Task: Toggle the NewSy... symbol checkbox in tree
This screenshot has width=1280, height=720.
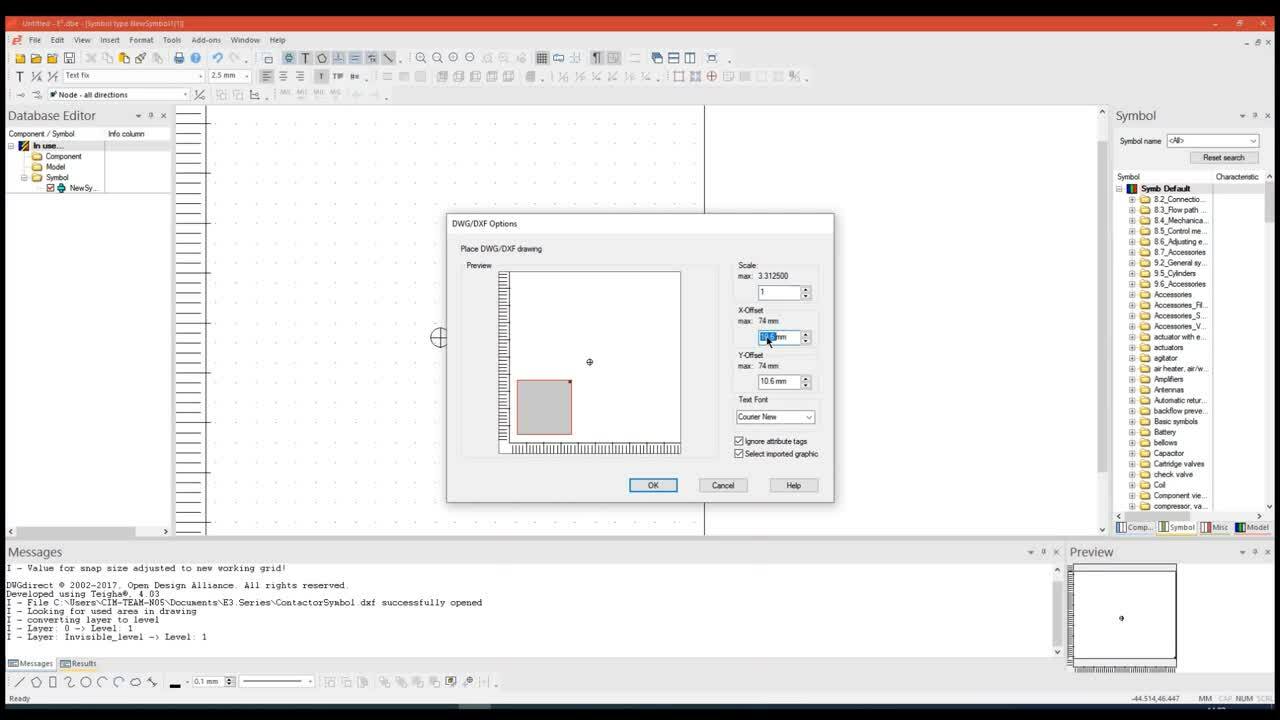Action: tap(51, 188)
